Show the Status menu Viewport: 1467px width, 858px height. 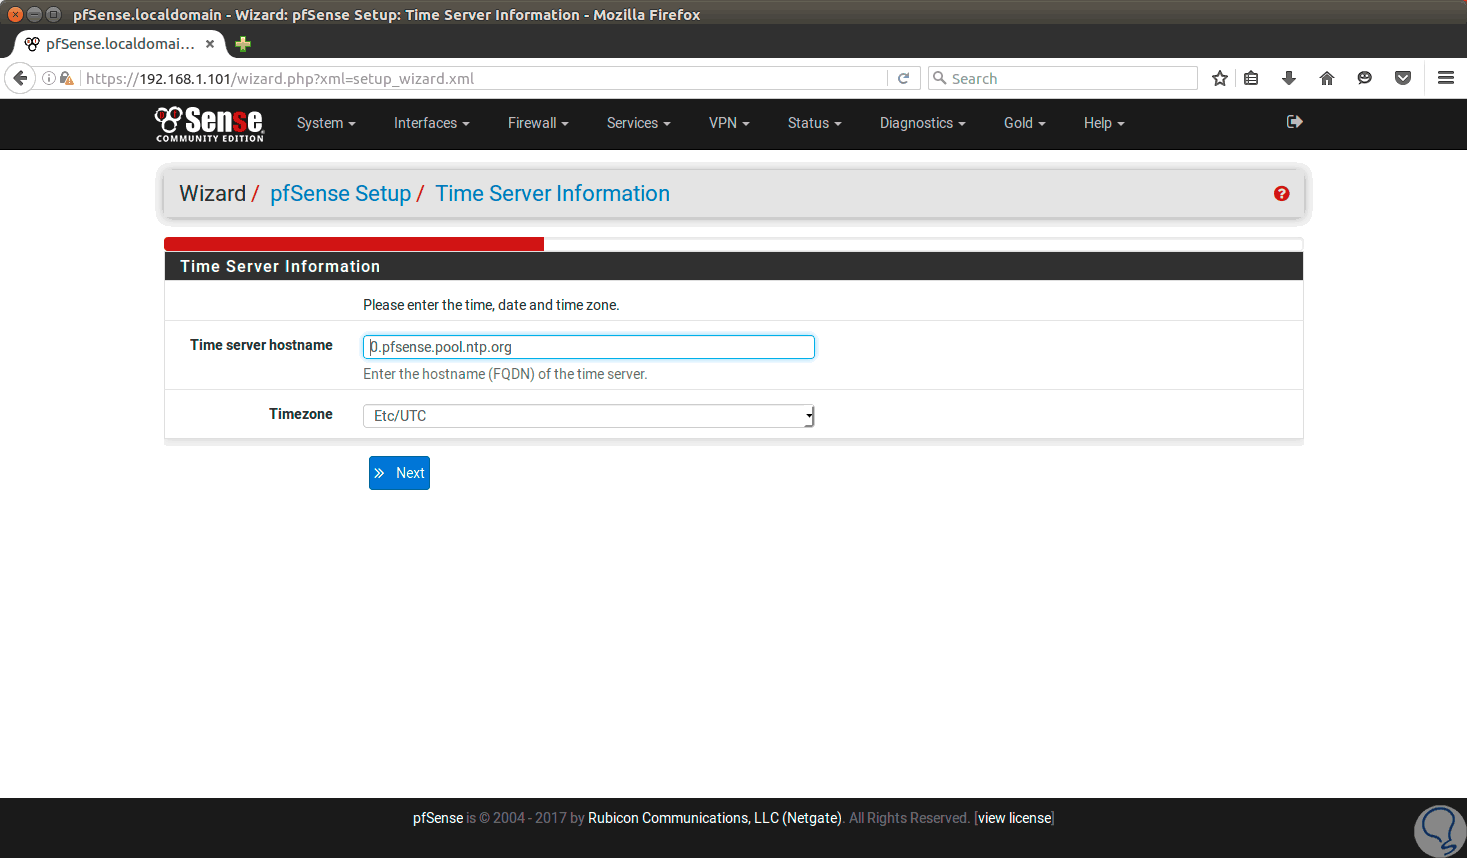point(814,123)
